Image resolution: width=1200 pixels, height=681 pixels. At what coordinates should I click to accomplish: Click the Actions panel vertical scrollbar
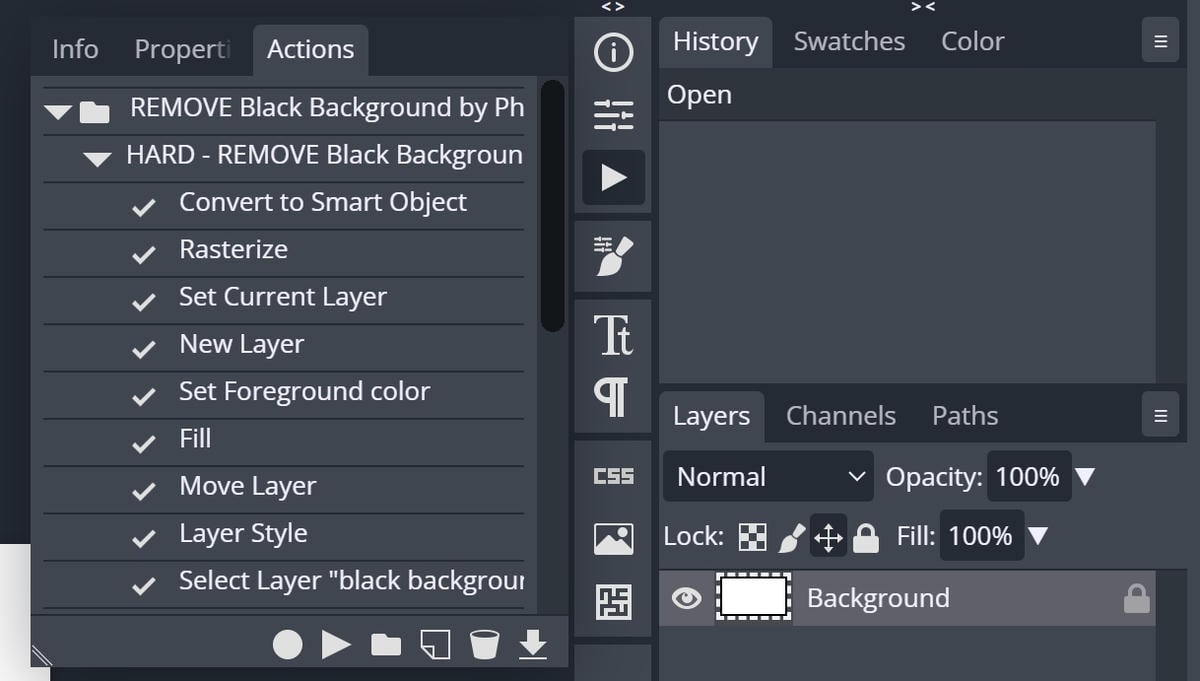point(552,205)
